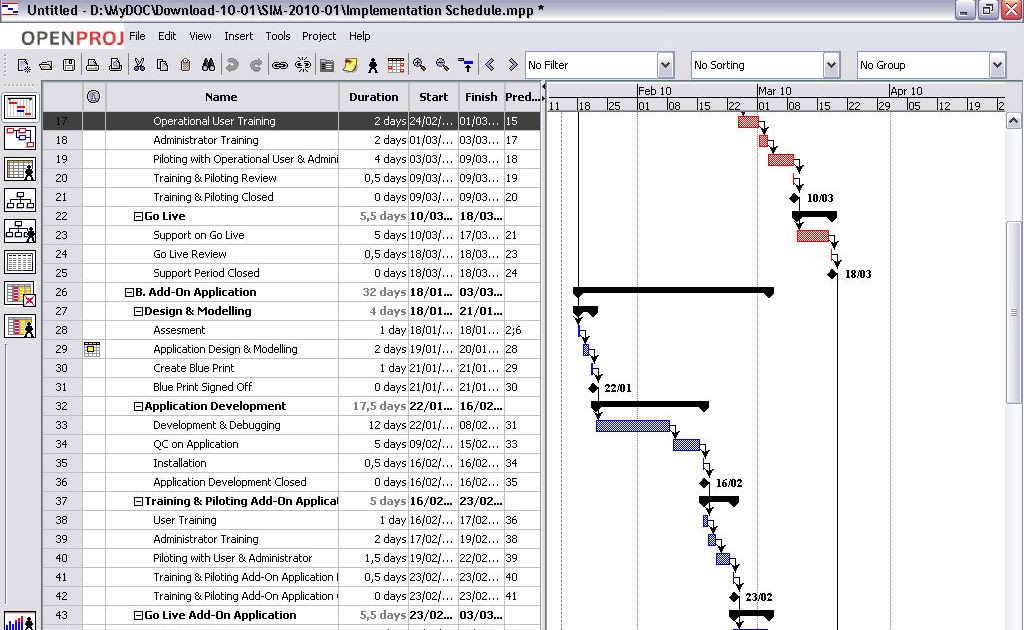This screenshot has width=1024, height=630.
Task: Click the Zoom In magnifier
Action: (419, 65)
